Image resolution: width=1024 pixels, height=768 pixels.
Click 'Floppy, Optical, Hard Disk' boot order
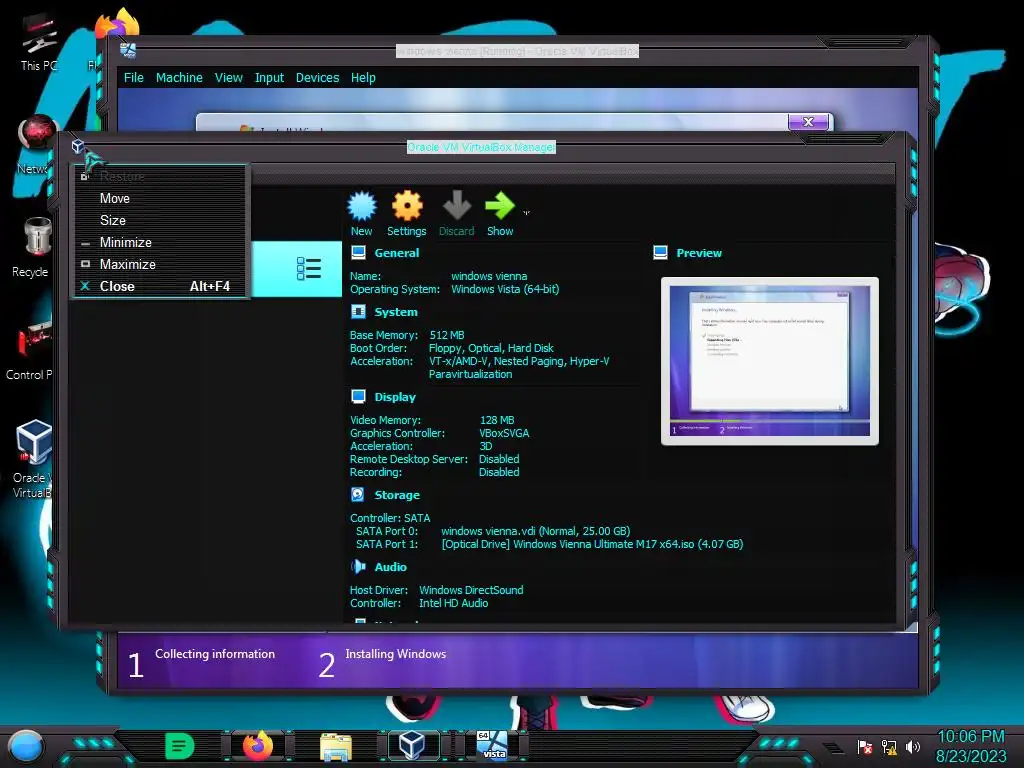tap(491, 348)
